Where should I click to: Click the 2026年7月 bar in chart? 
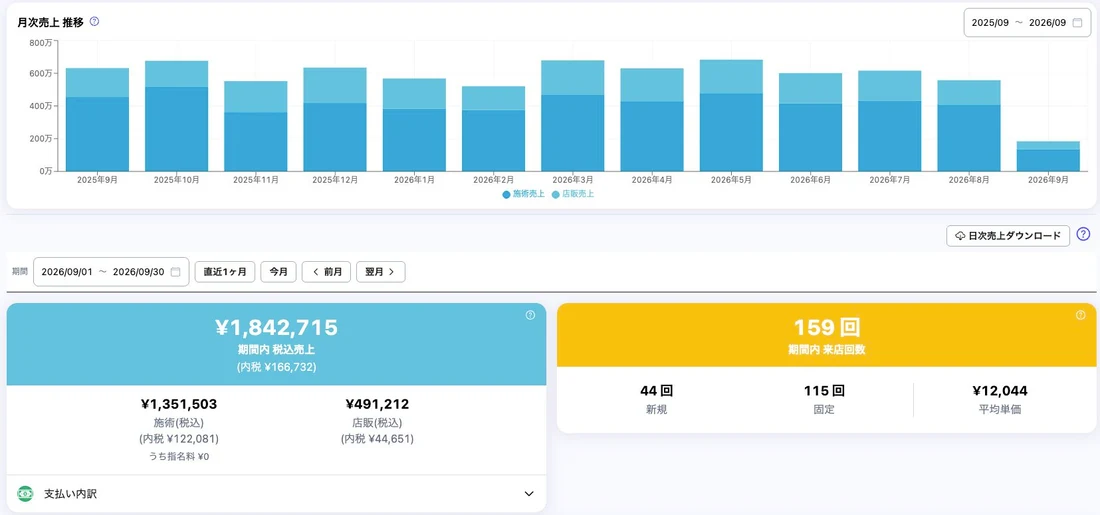tap(890, 121)
